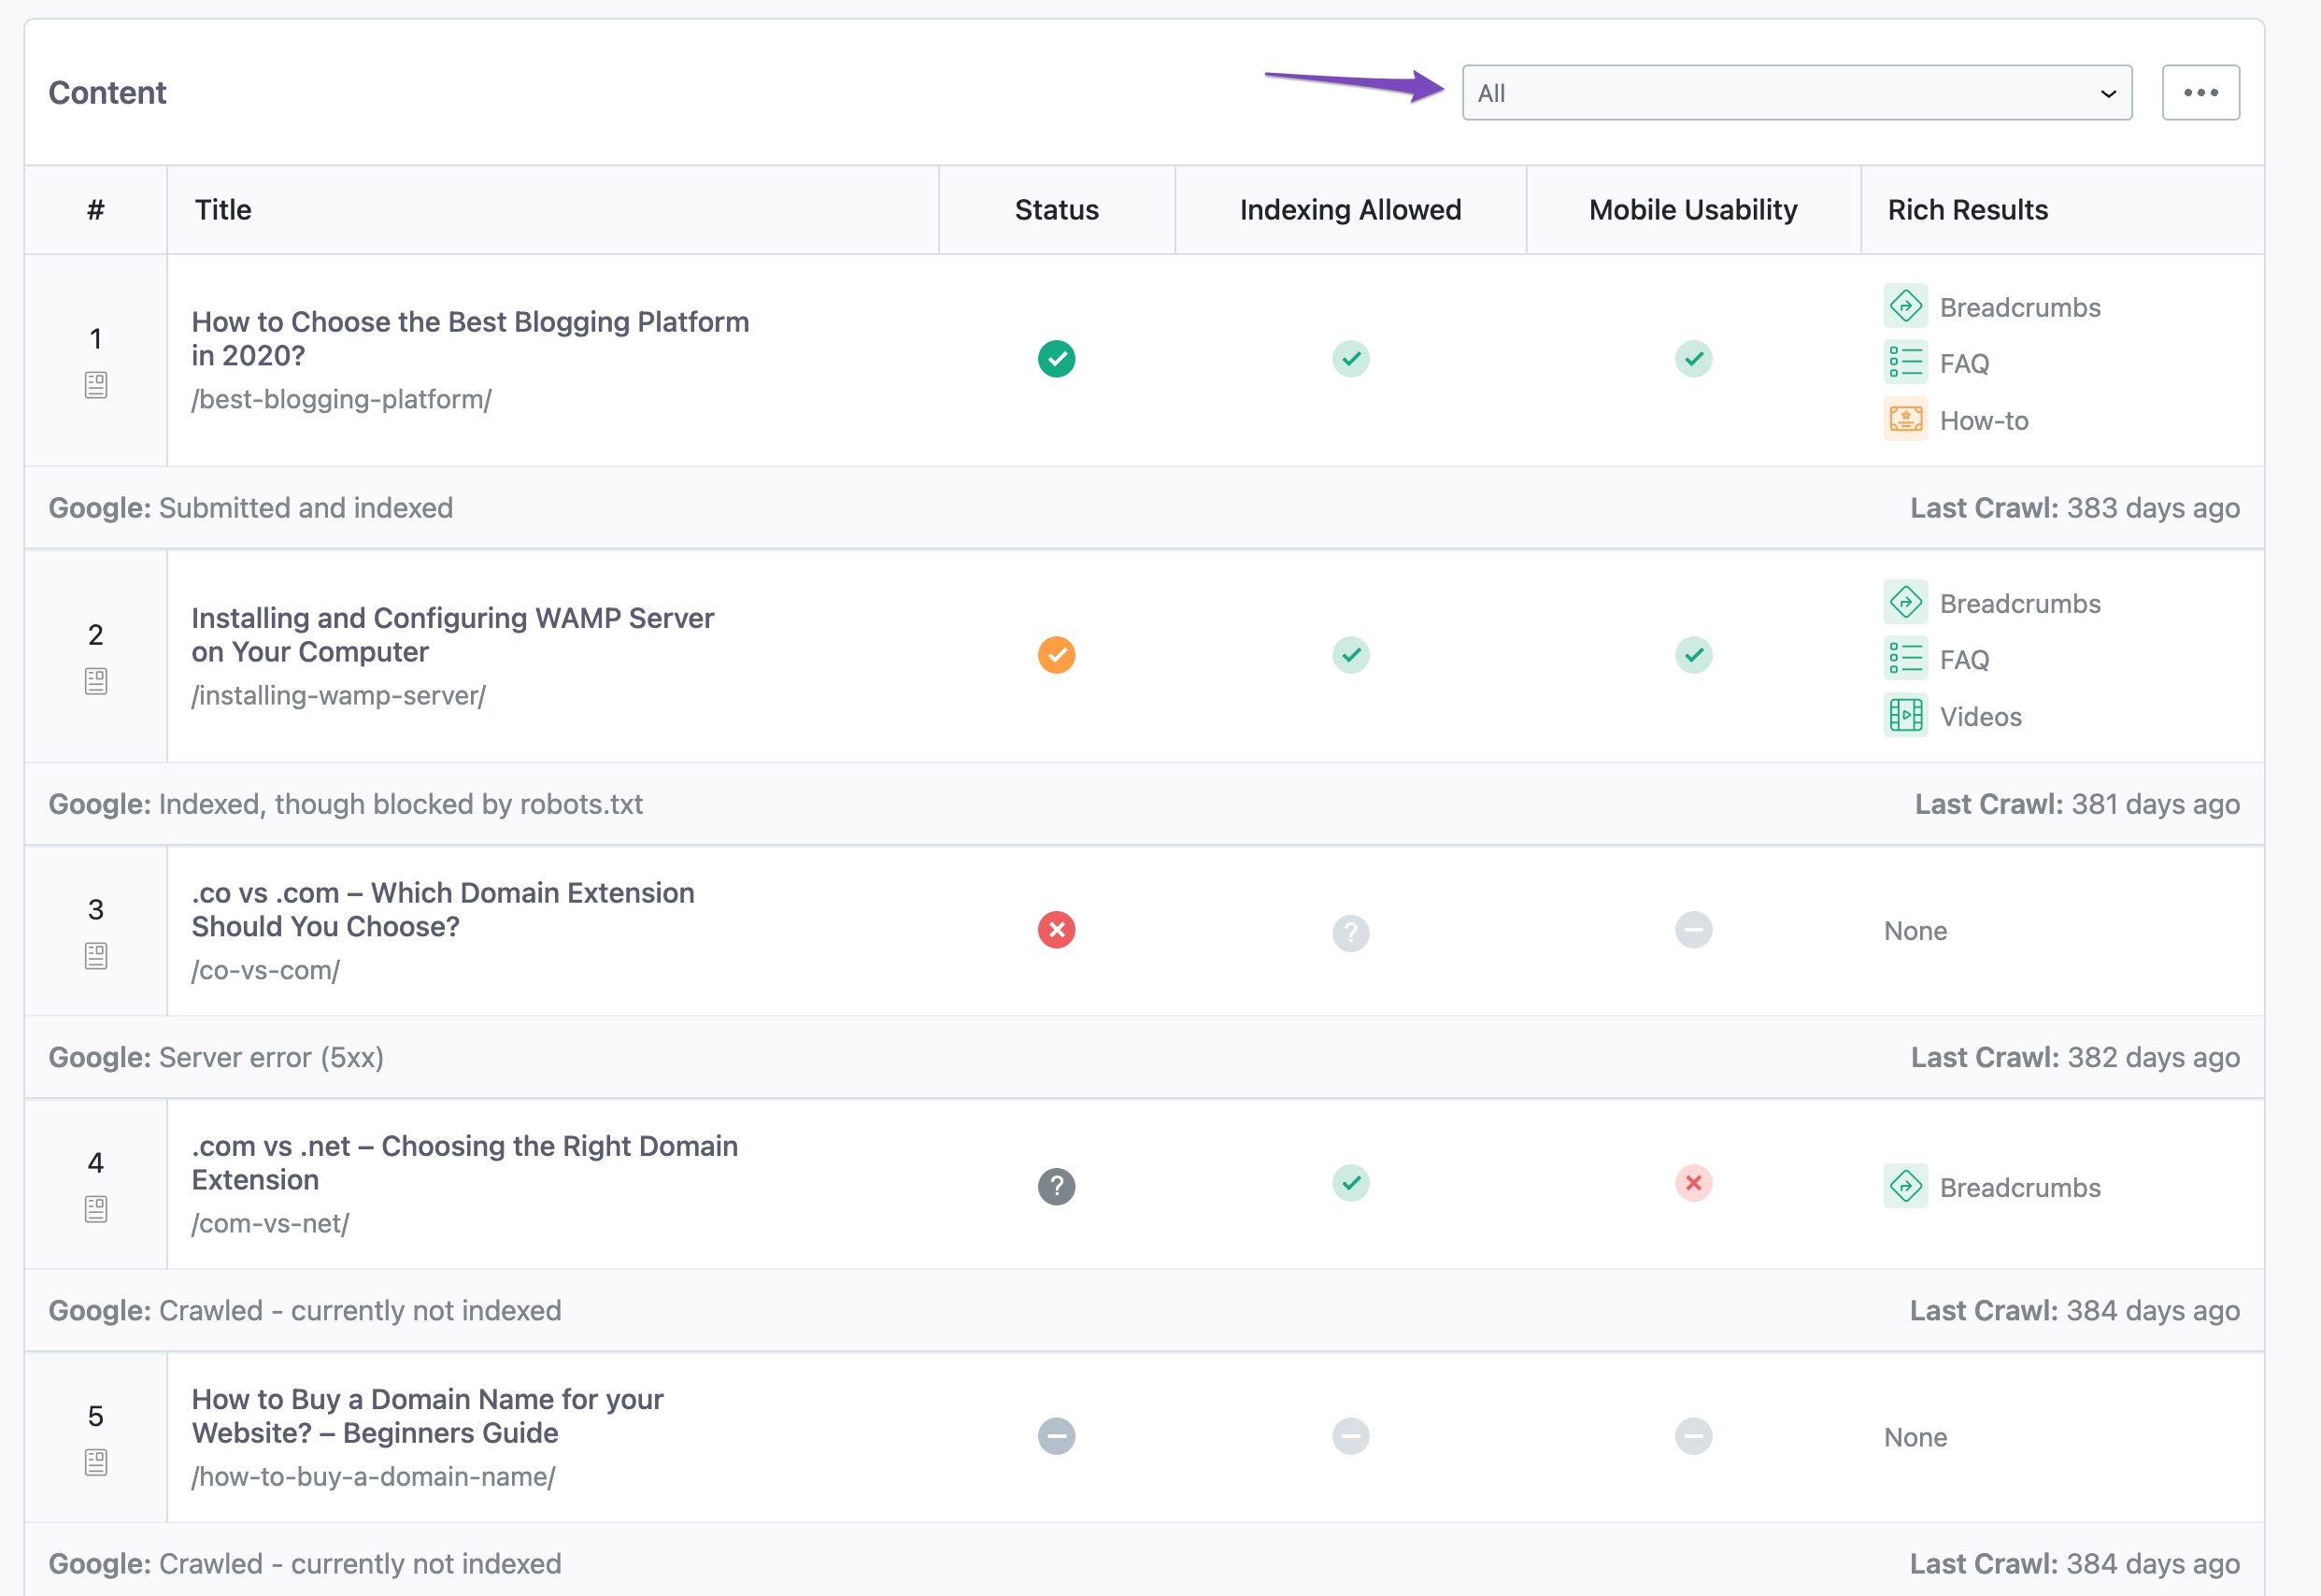Click the red Status error icon for item 3

pyautogui.click(x=1059, y=930)
